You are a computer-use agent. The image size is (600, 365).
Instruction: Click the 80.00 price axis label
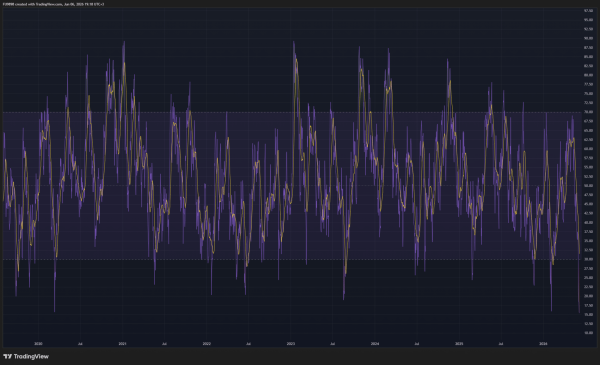pos(588,75)
